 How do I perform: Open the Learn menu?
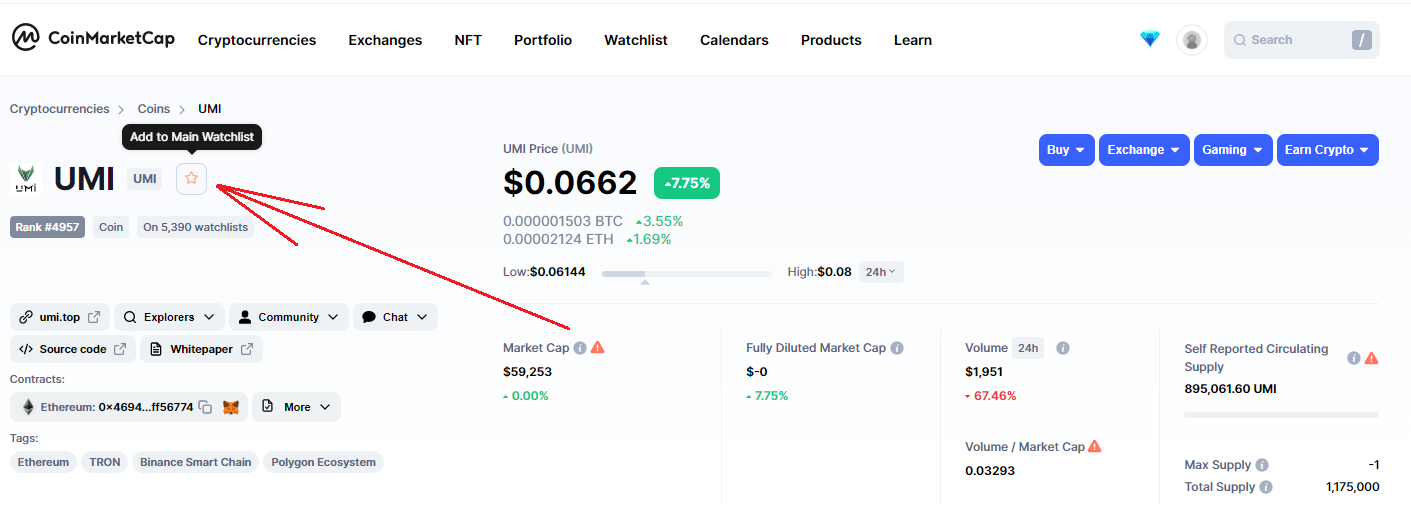click(x=913, y=40)
